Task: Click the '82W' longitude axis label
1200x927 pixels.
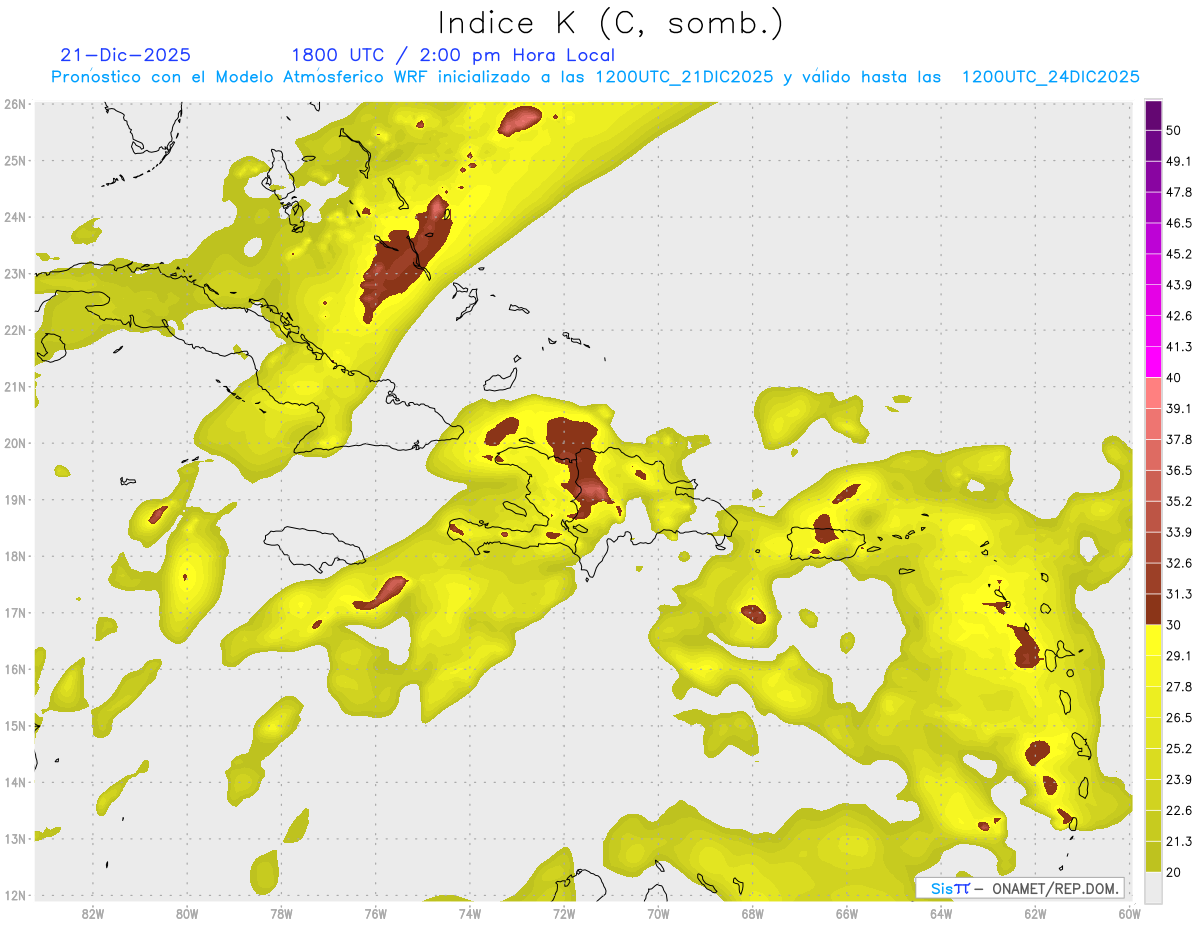Action: [92, 914]
